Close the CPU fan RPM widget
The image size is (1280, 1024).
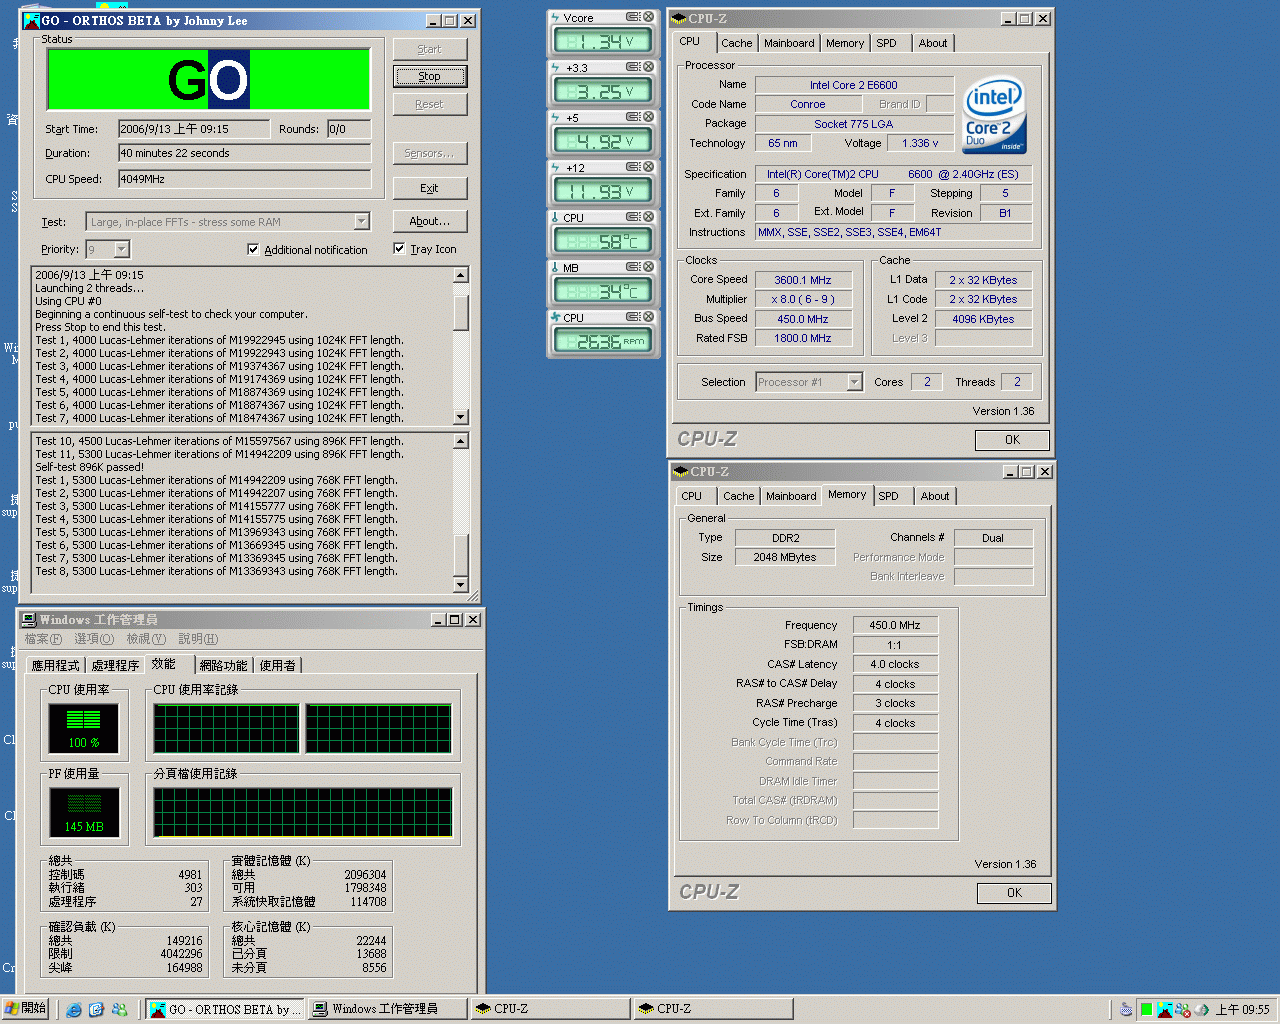(648, 317)
